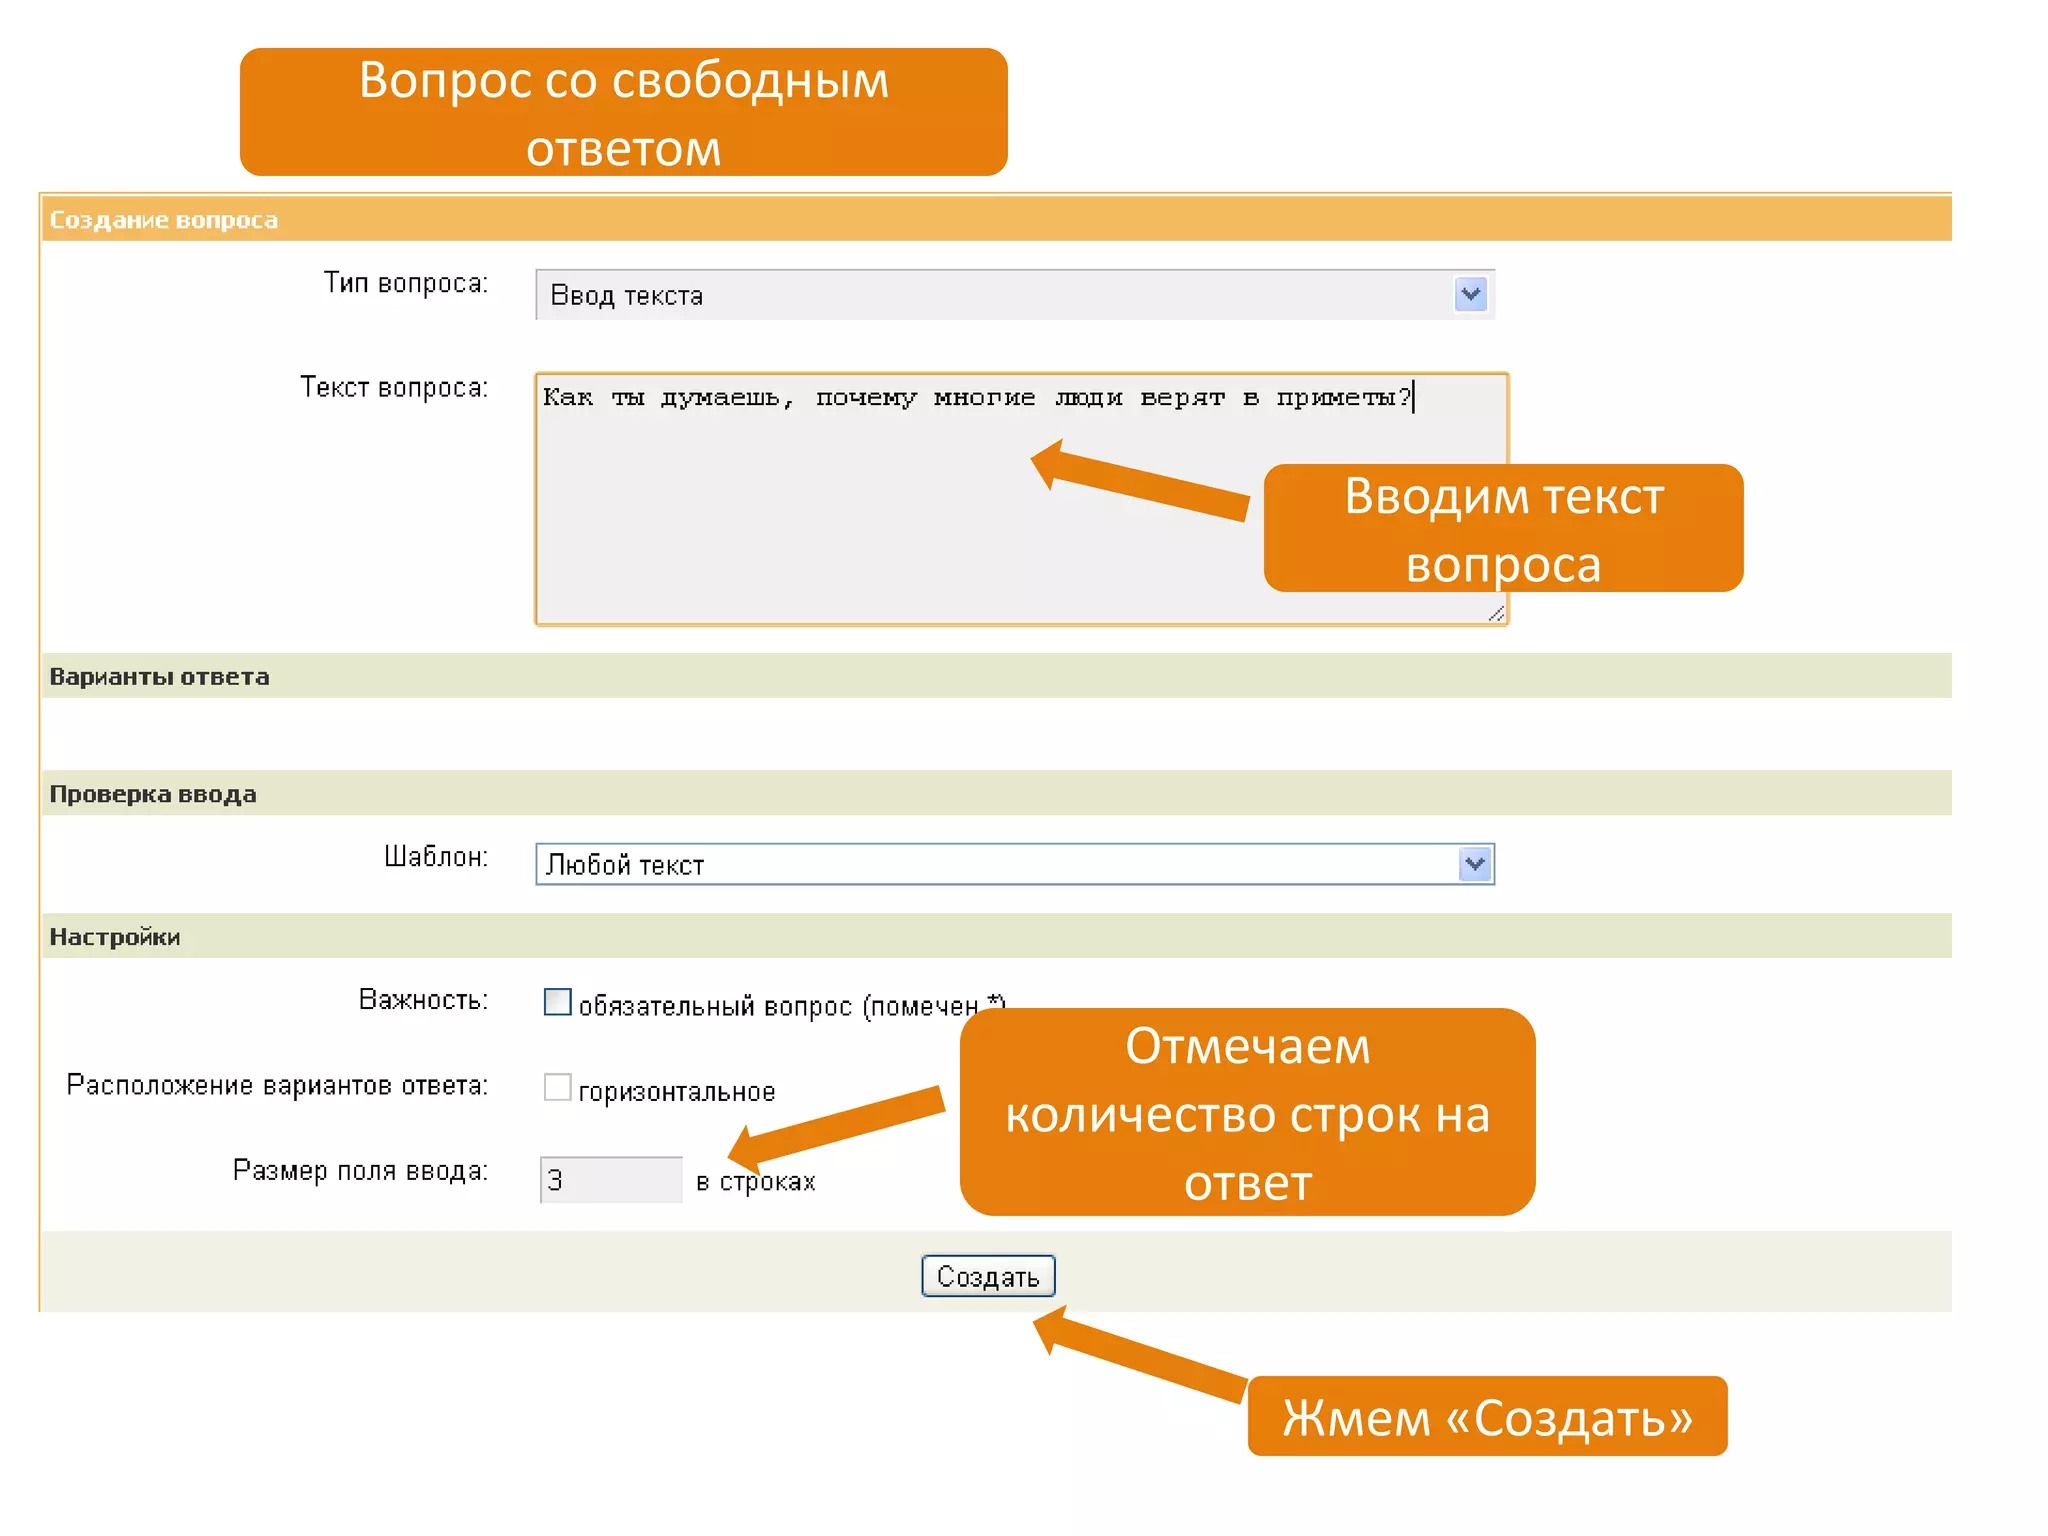Click the 'Создание вопроса' header bar
This screenshot has height=1536, width=2048.
164,220
